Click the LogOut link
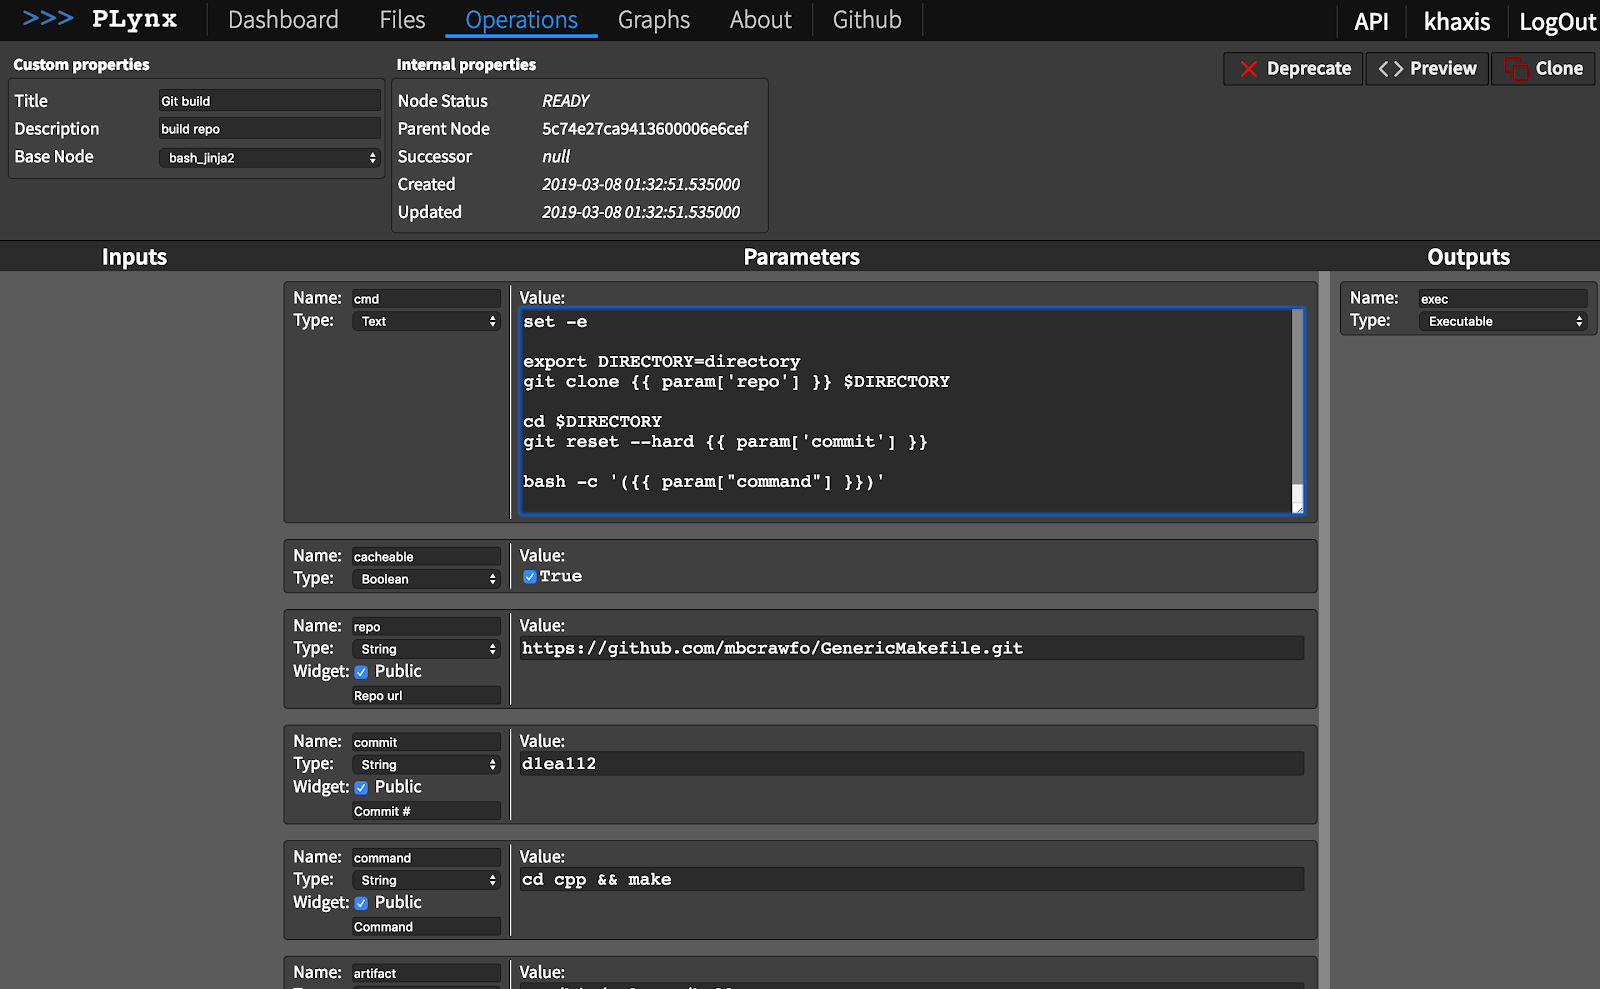This screenshot has width=1600, height=989. click(1557, 22)
